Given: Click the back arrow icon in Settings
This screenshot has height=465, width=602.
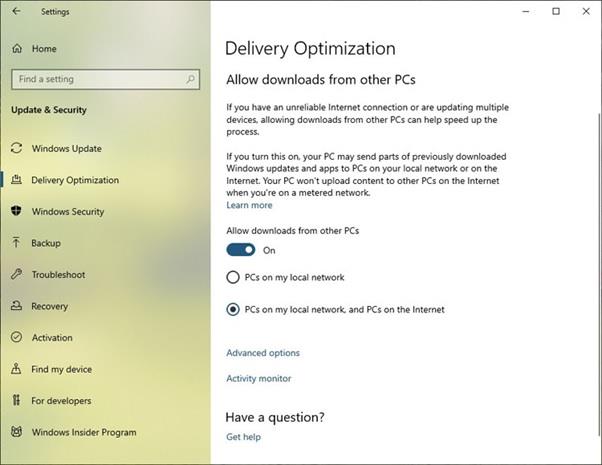Looking at the screenshot, I should click(x=15, y=12).
